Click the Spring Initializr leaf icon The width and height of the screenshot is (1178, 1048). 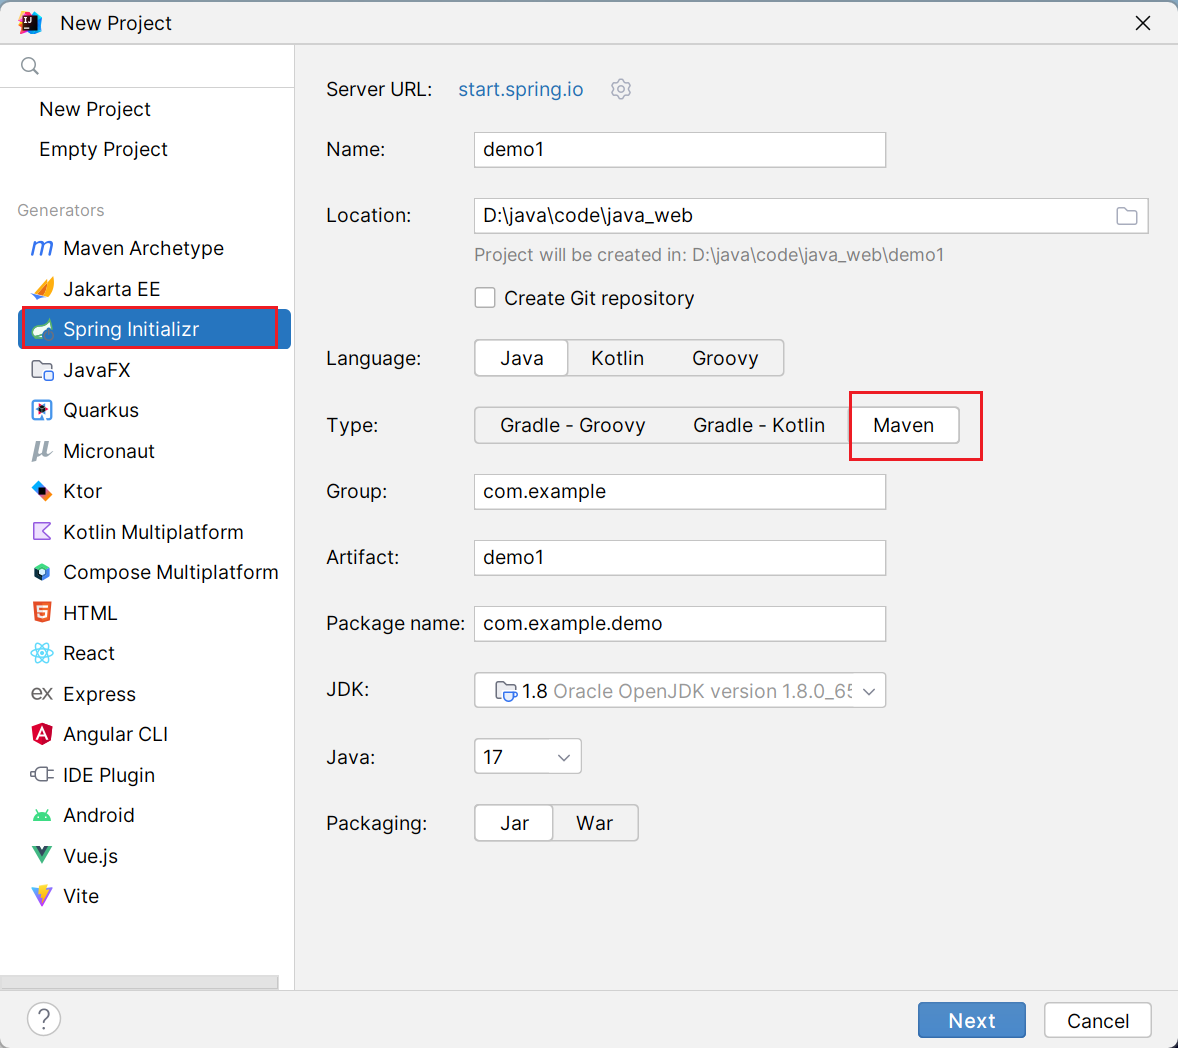click(42, 329)
